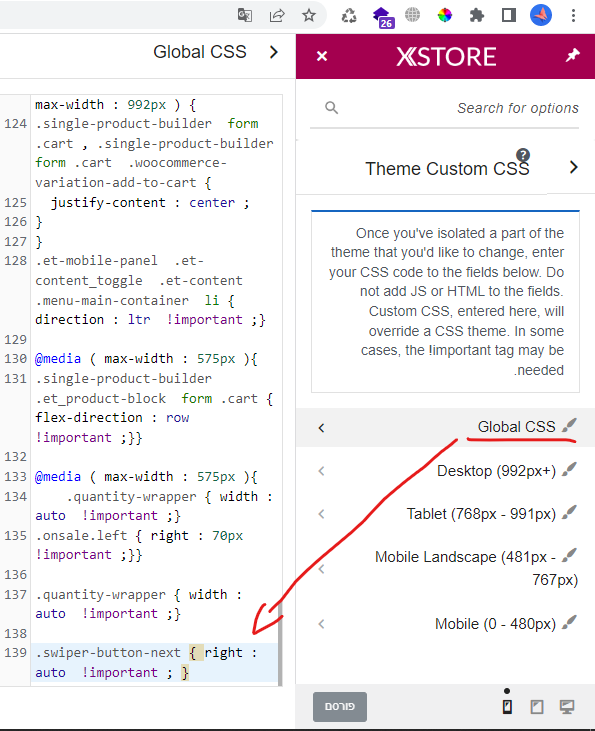Click the code editor vertical scrollbar
Image resolution: width=595 pixels, height=731 pixels.
pos(280,643)
